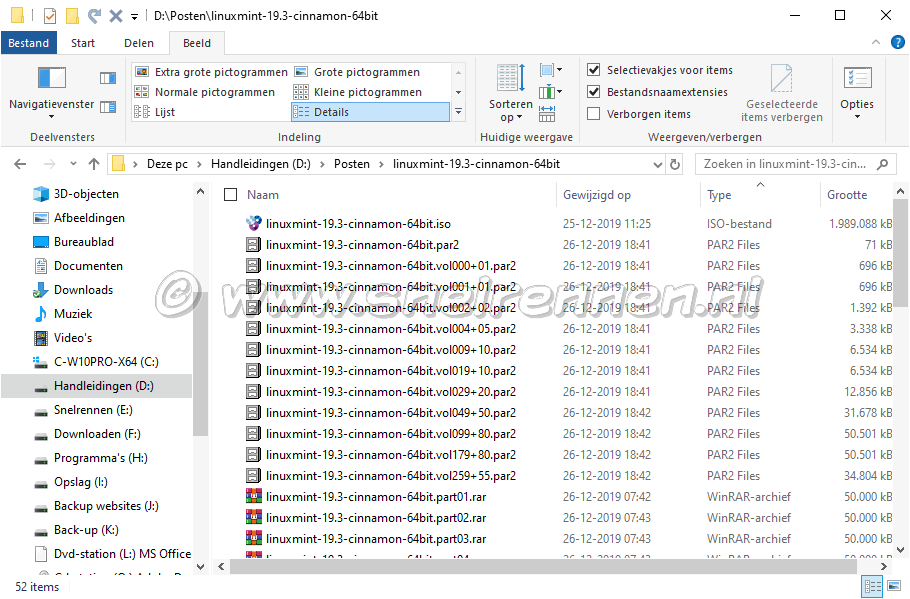Choose the Lijst layout option
The height and width of the screenshot is (599, 910).
[x=154, y=112]
